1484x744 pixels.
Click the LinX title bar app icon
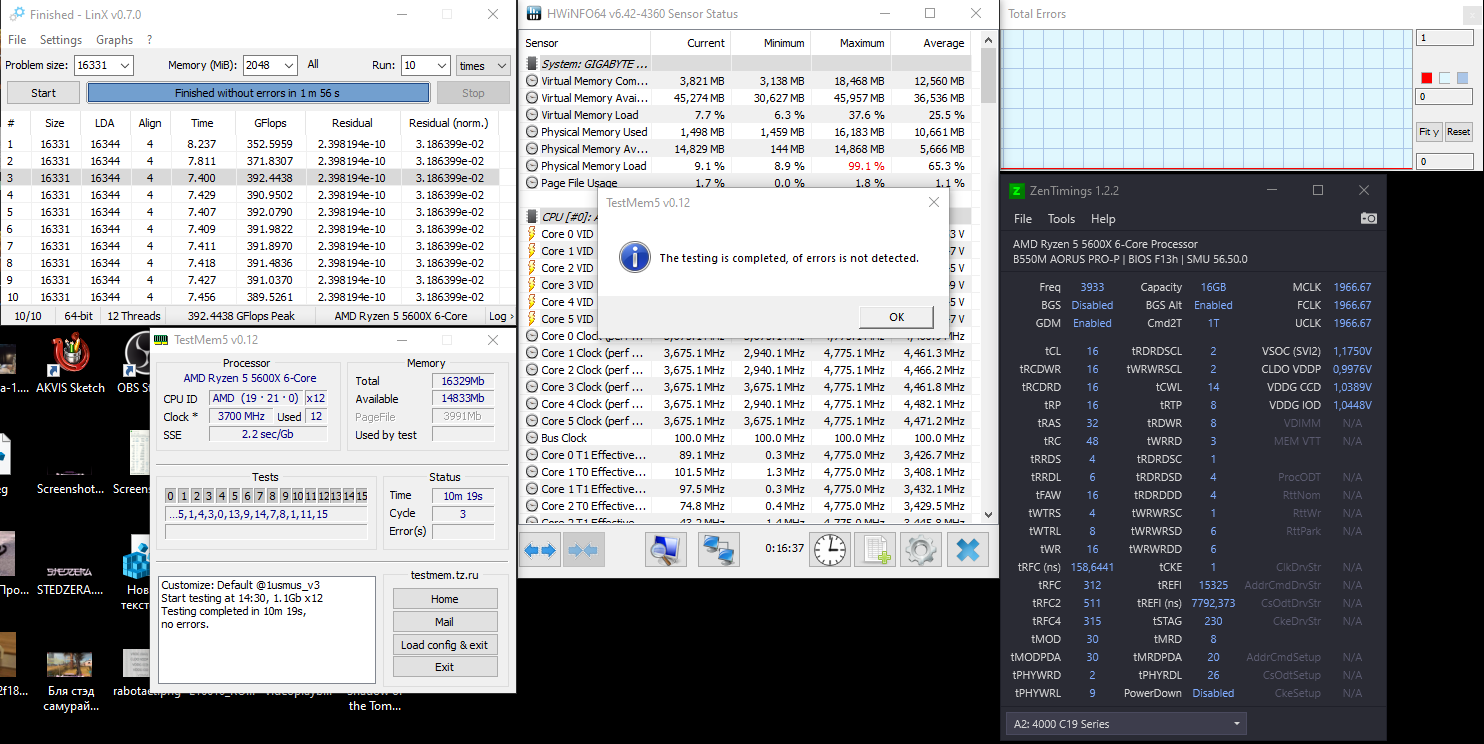click(16, 14)
